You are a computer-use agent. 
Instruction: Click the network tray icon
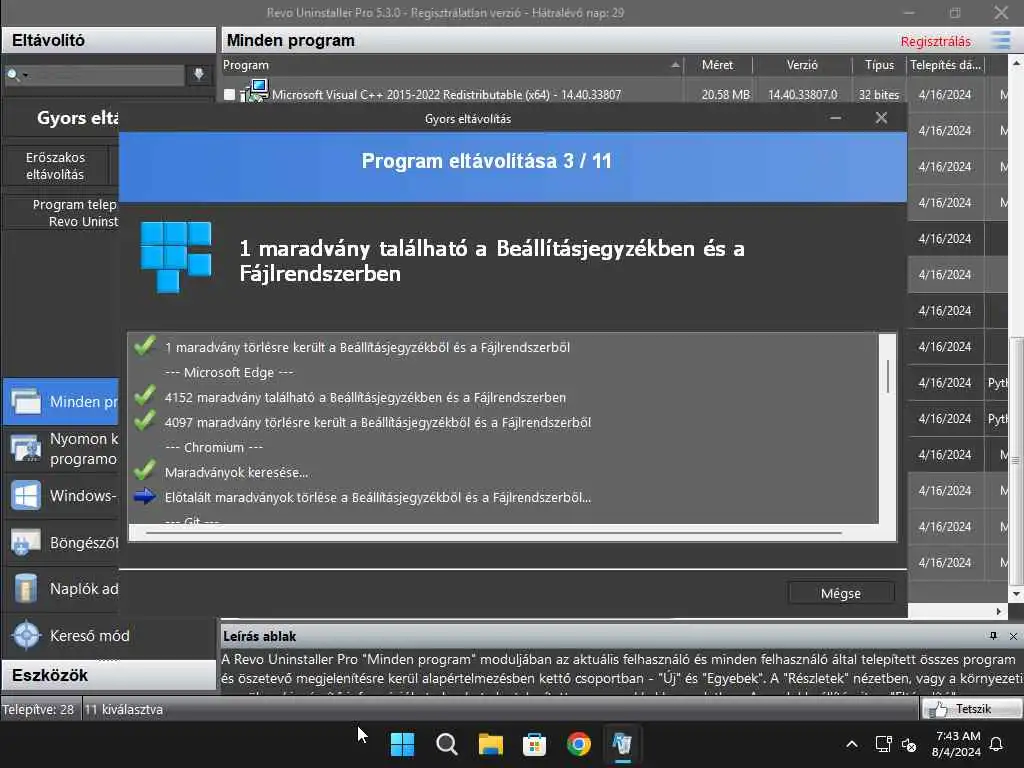click(883, 744)
